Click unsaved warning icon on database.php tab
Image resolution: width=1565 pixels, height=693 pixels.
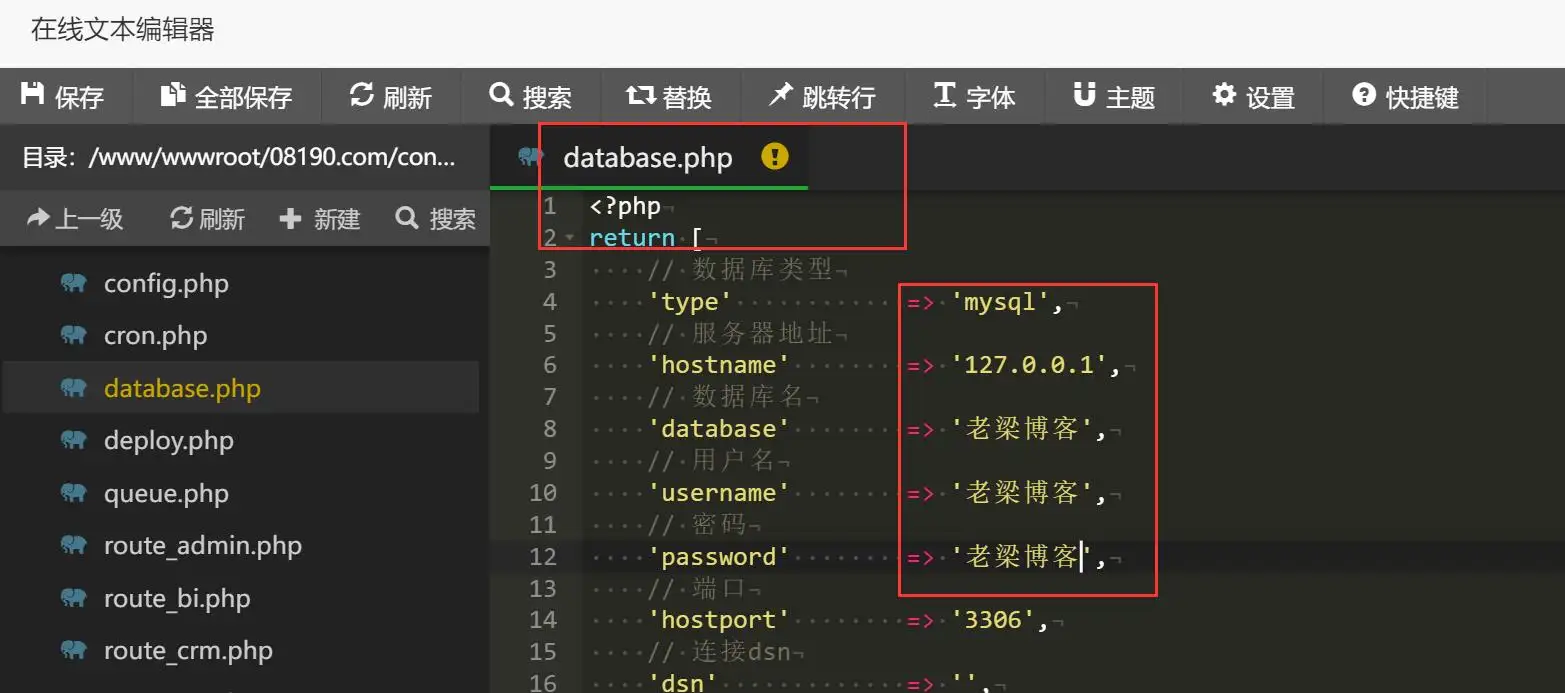tap(775, 156)
